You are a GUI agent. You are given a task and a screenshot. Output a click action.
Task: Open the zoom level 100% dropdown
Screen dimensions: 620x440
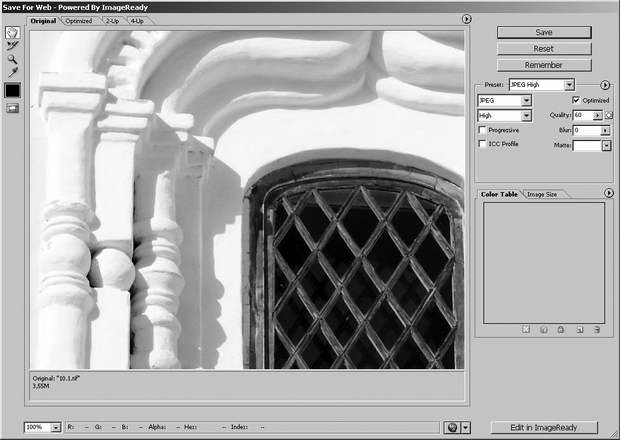pos(43,427)
